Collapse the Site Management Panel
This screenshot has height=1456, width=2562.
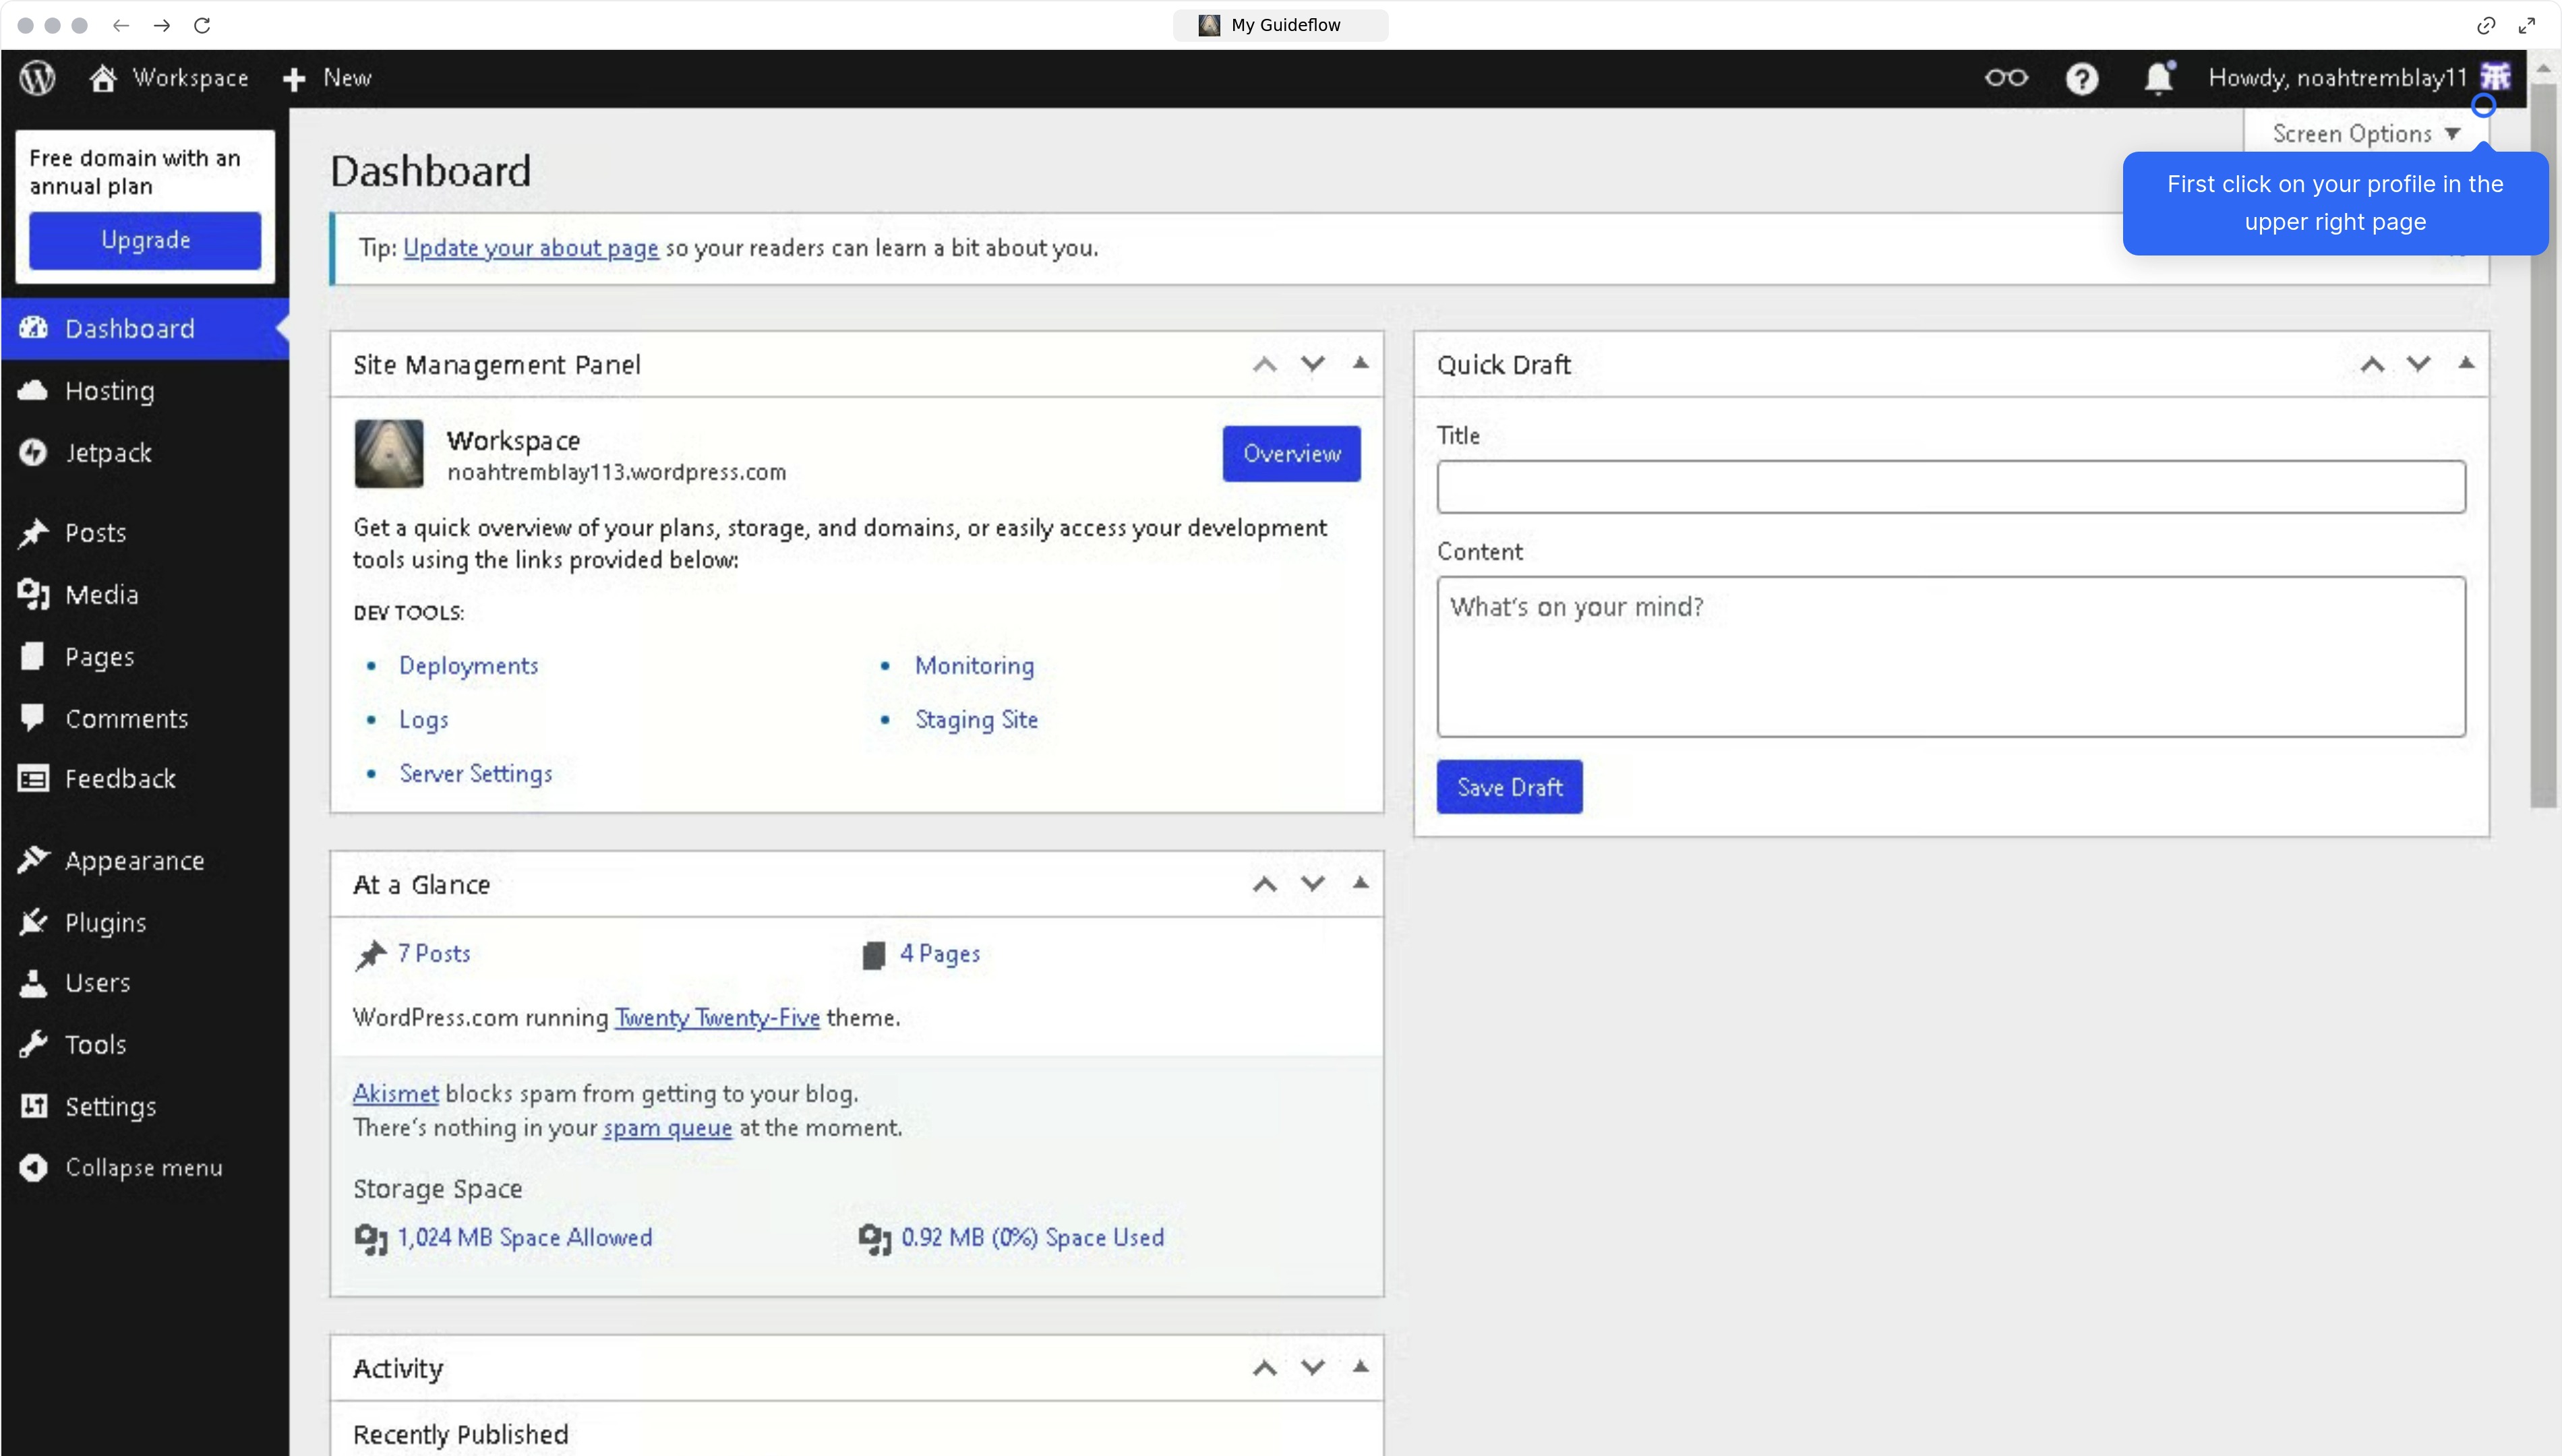click(1361, 363)
